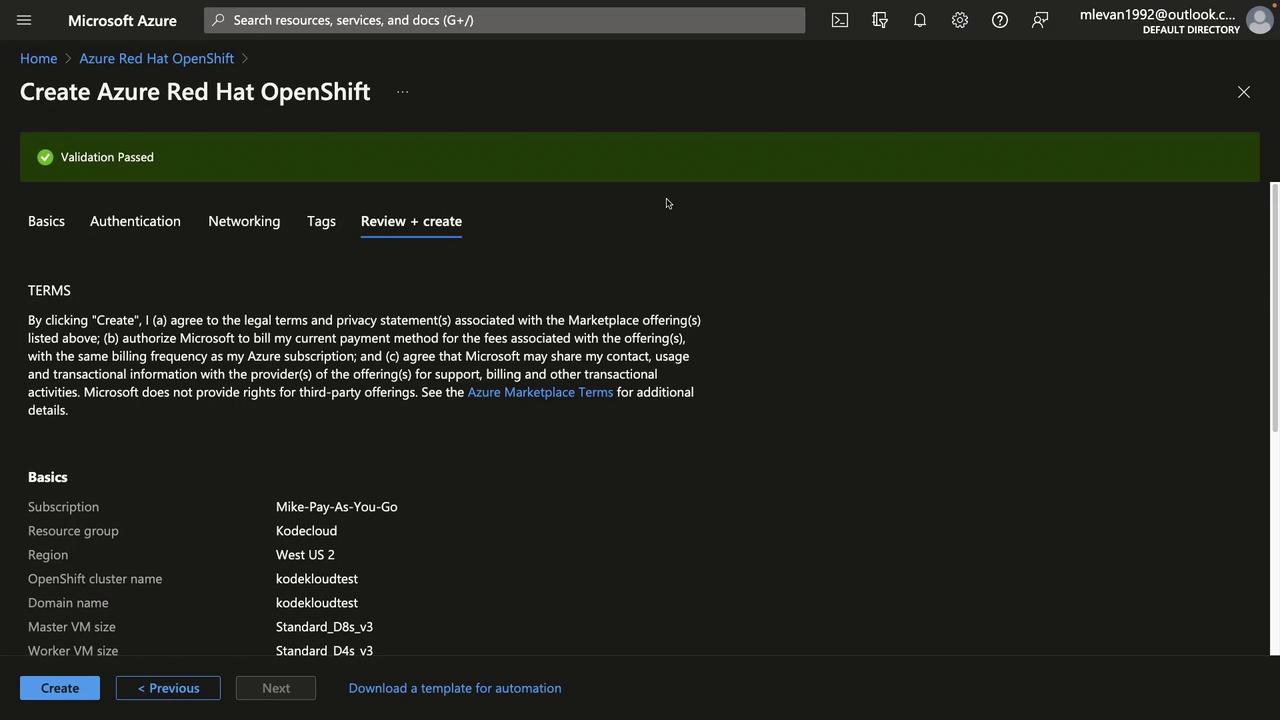The image size is (1280, 720).
Task: Click the Feedback icon
Action: pos(1040,20)
